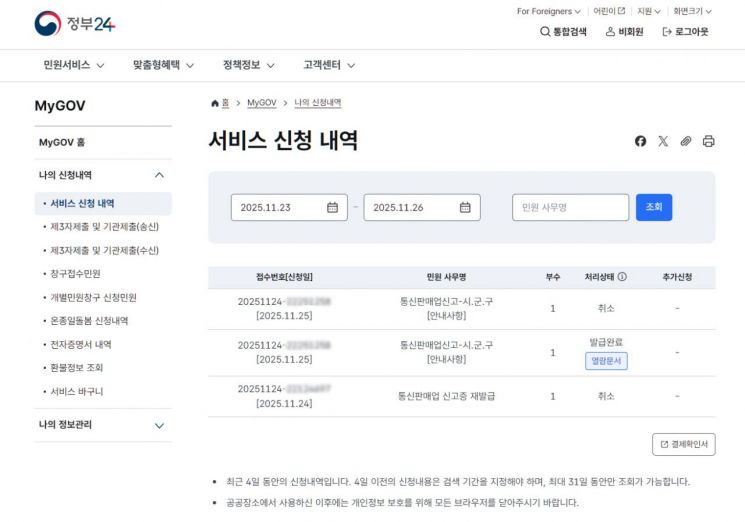Collapse the 나의 신청내역 section
The height and width of the screenshot is (522, 745).
pos(103,175)
